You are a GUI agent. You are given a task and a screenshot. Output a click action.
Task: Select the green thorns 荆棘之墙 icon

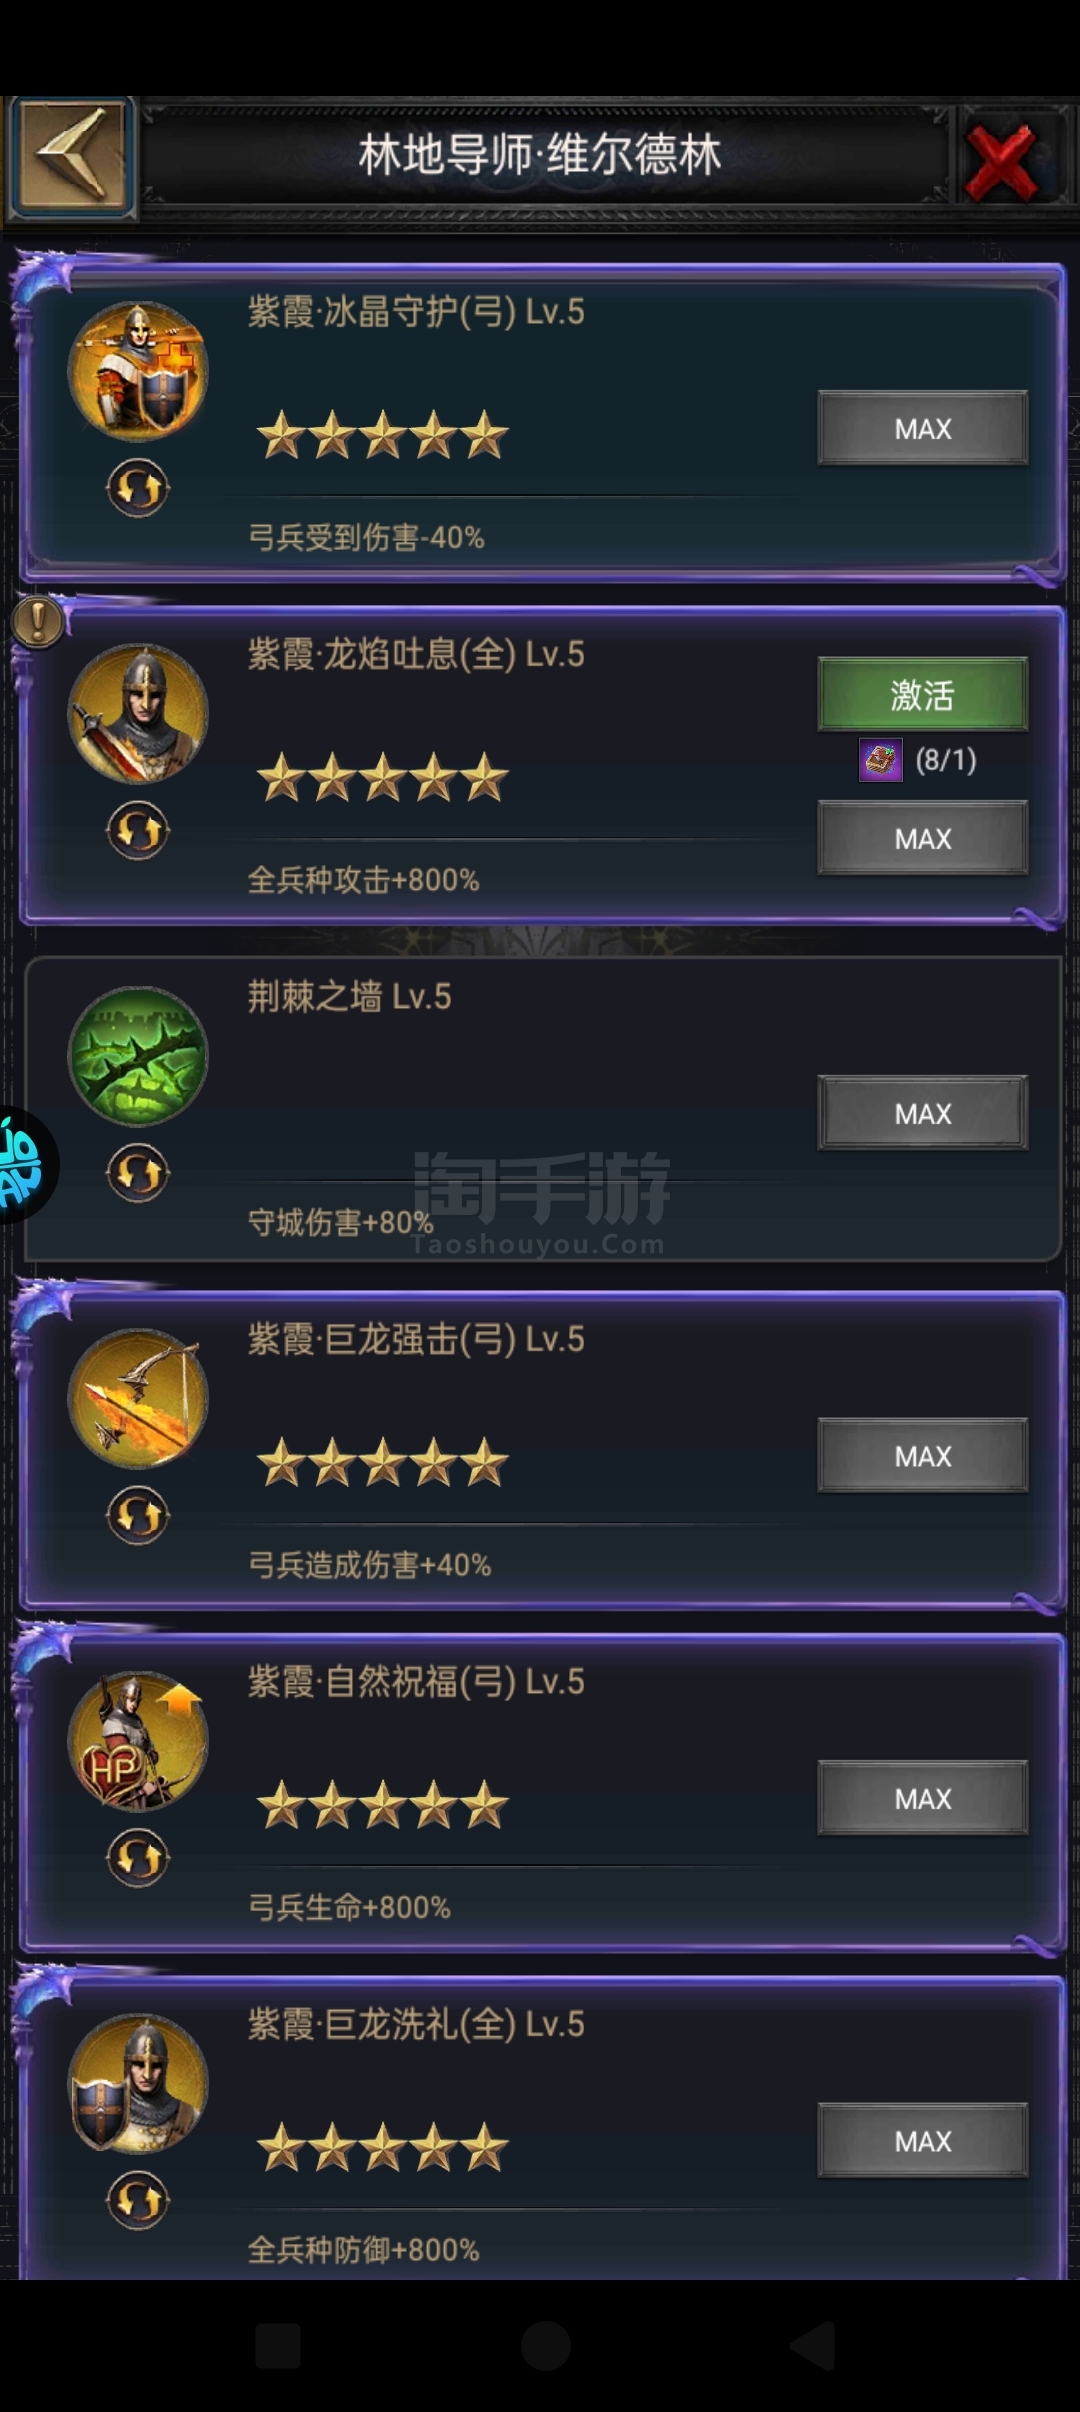click(x=138, y=1057)
